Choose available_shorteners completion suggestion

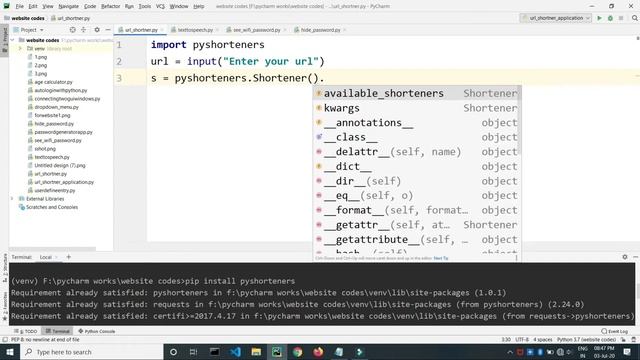click(x=416, y=93)
